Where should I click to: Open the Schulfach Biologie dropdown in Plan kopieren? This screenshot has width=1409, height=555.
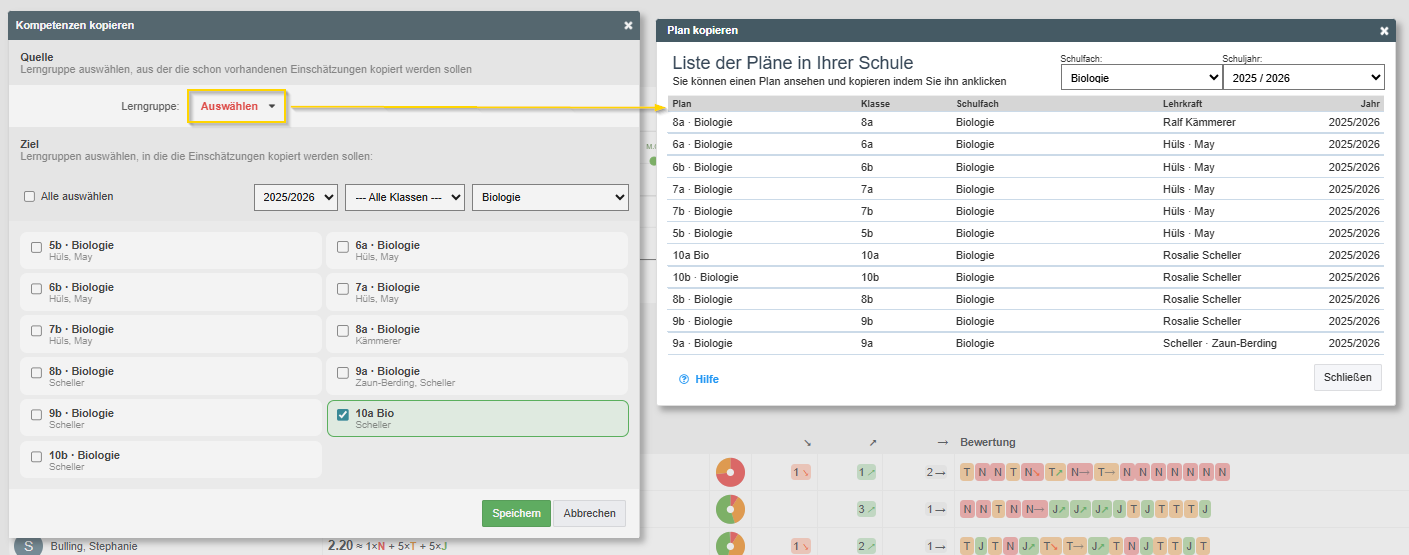[x=1140, y=78]
